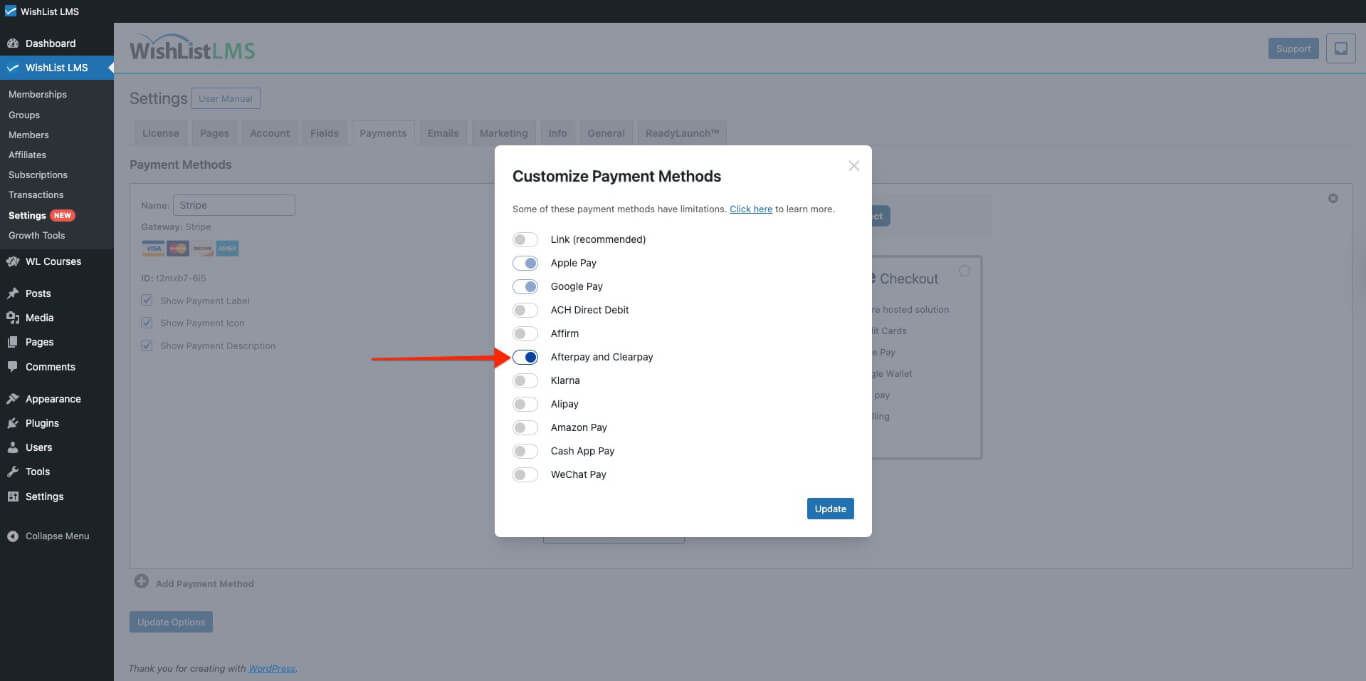
Task: Expand the Growth Tools sidebar item
Action: click(37, 235)
